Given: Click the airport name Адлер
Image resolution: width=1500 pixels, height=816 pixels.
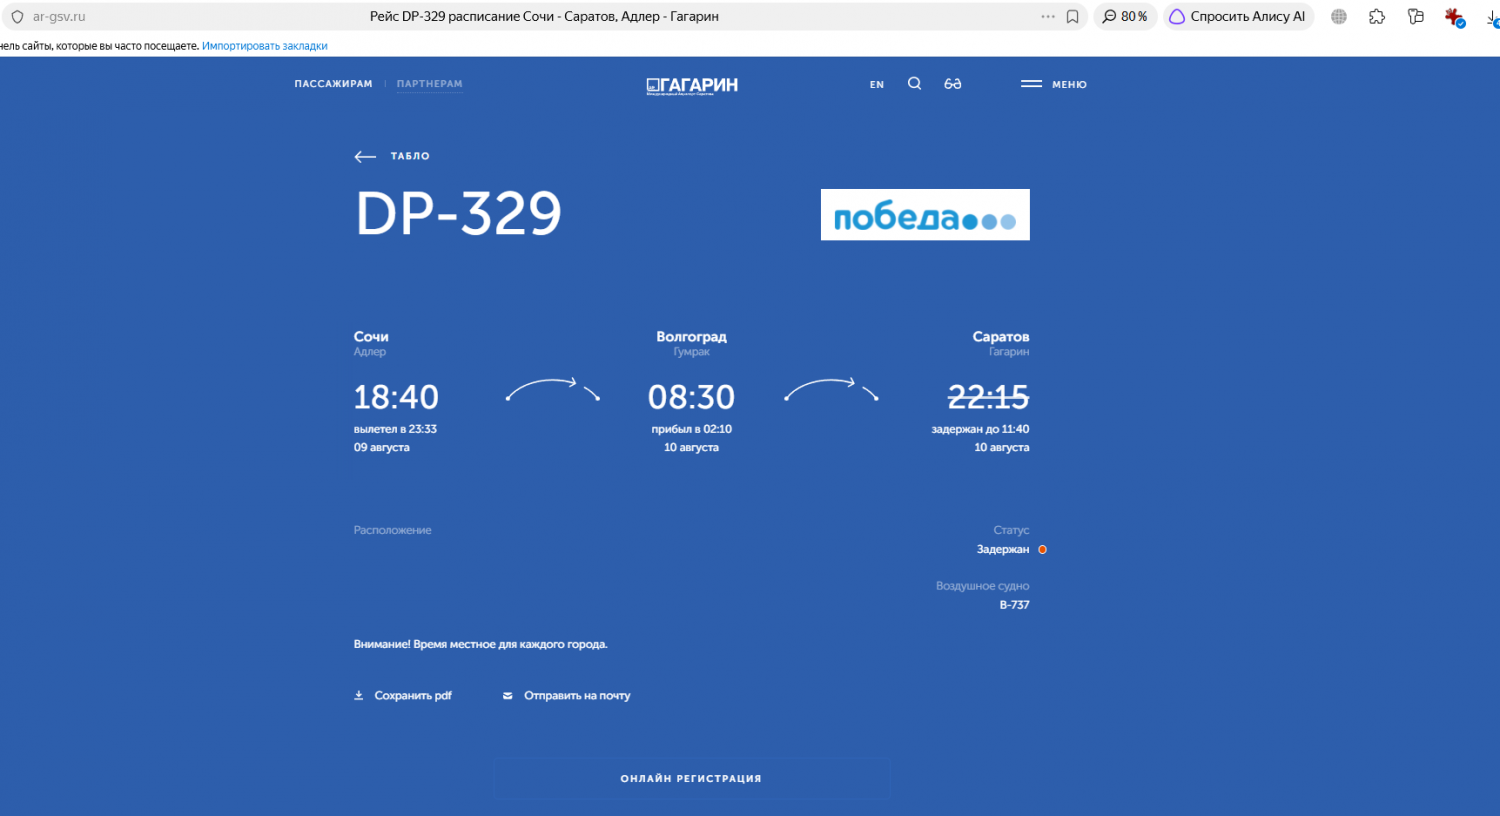Looking at the screenshot, I should tap(370, 352).
